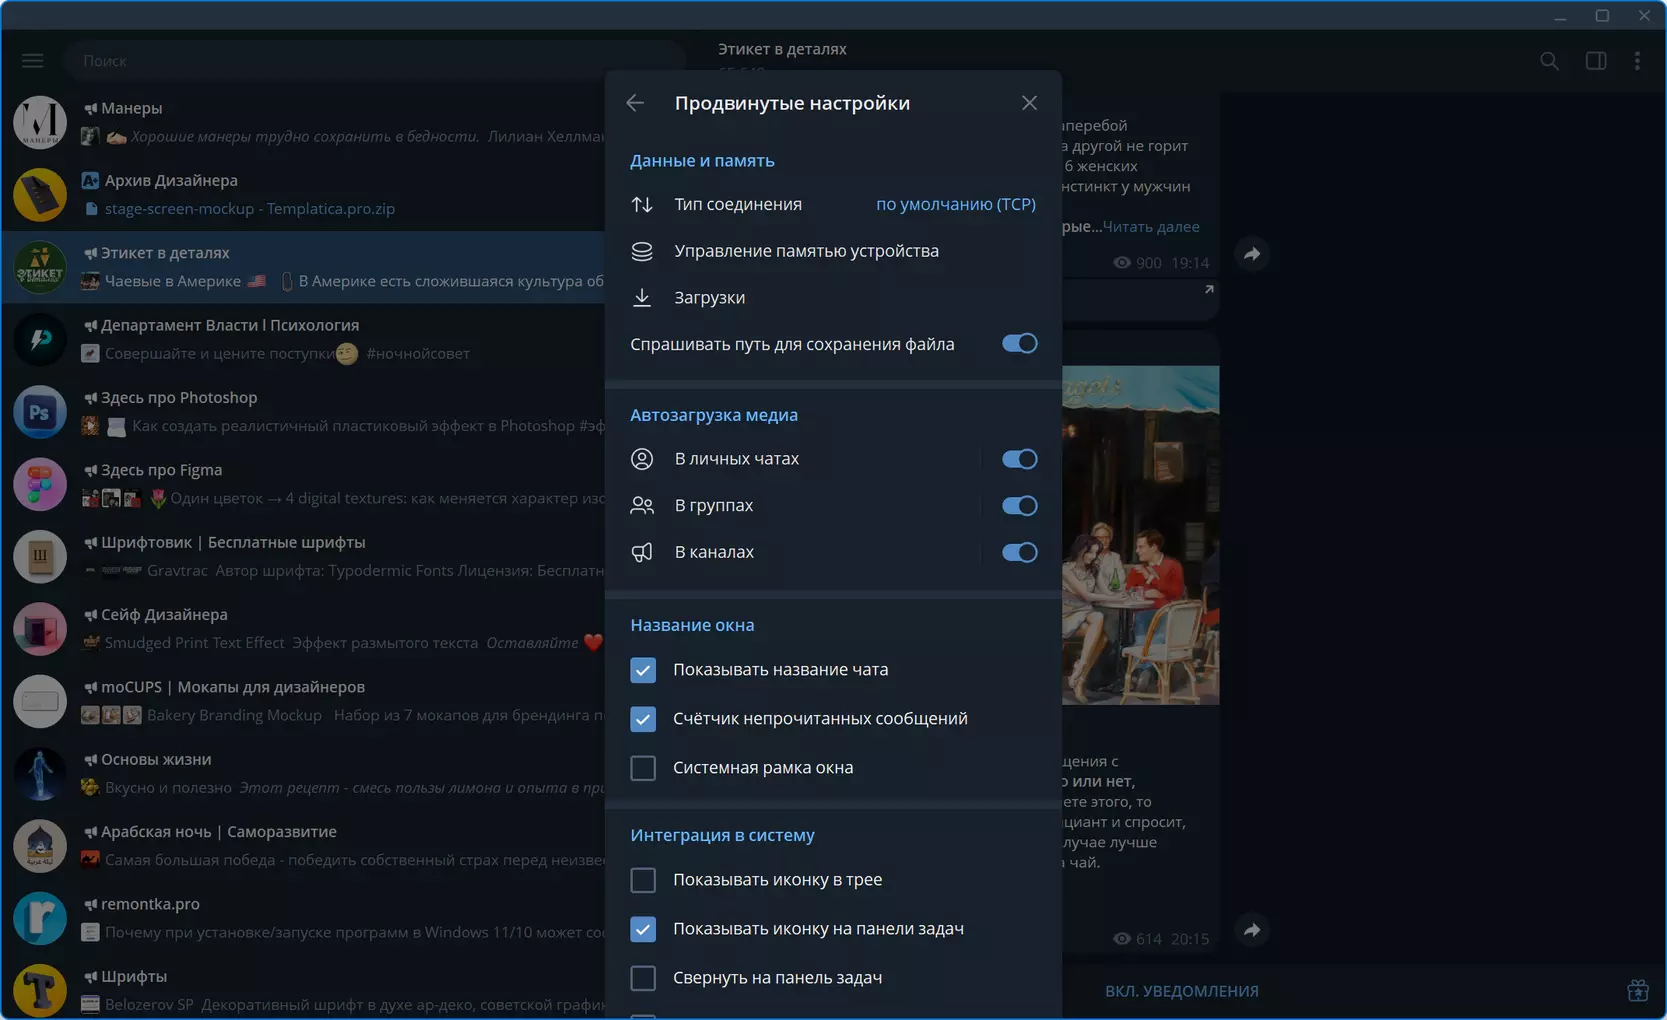Uncheck Счётчик непрочитанных сообщений checkbox
1667x1020 pixels.
643,719
